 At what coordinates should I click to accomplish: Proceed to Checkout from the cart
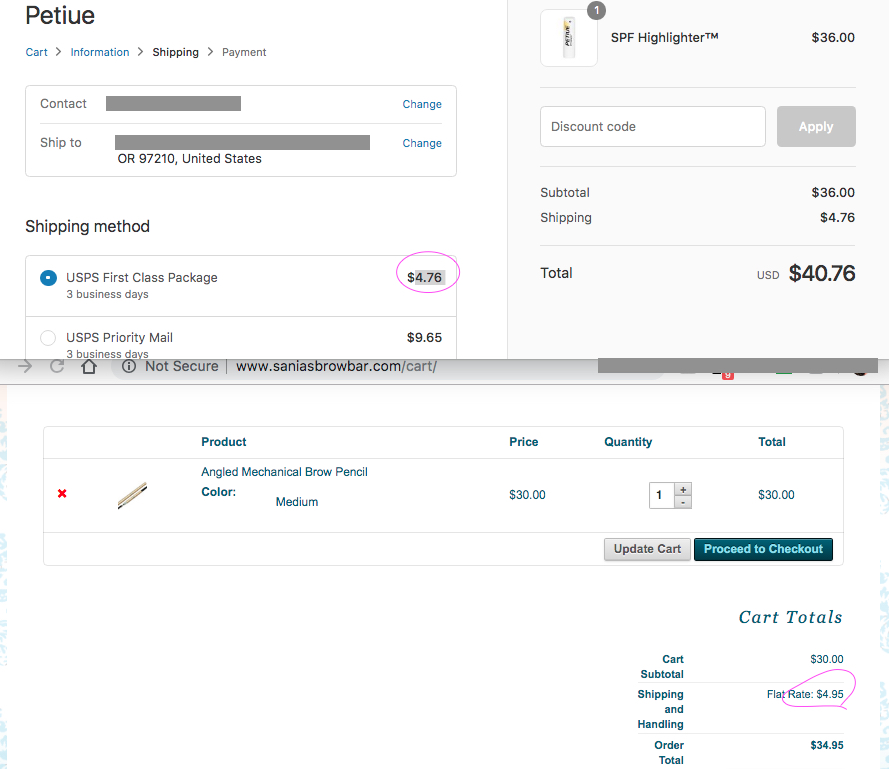coord(763,549)
